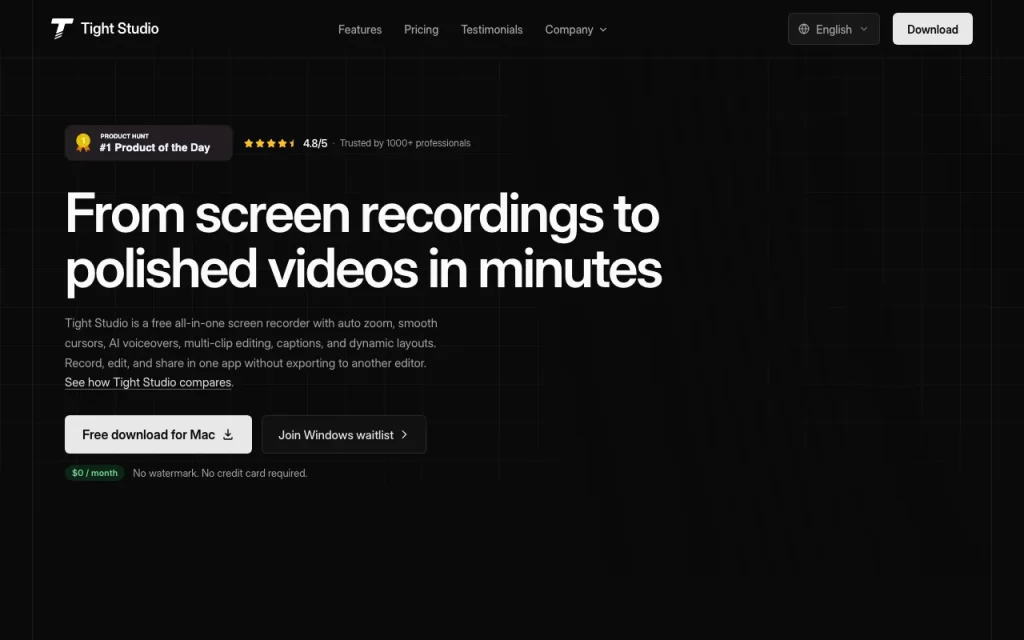Click the globe icon in language selector
Screen dimensions: 1024x640
[804, 29]
